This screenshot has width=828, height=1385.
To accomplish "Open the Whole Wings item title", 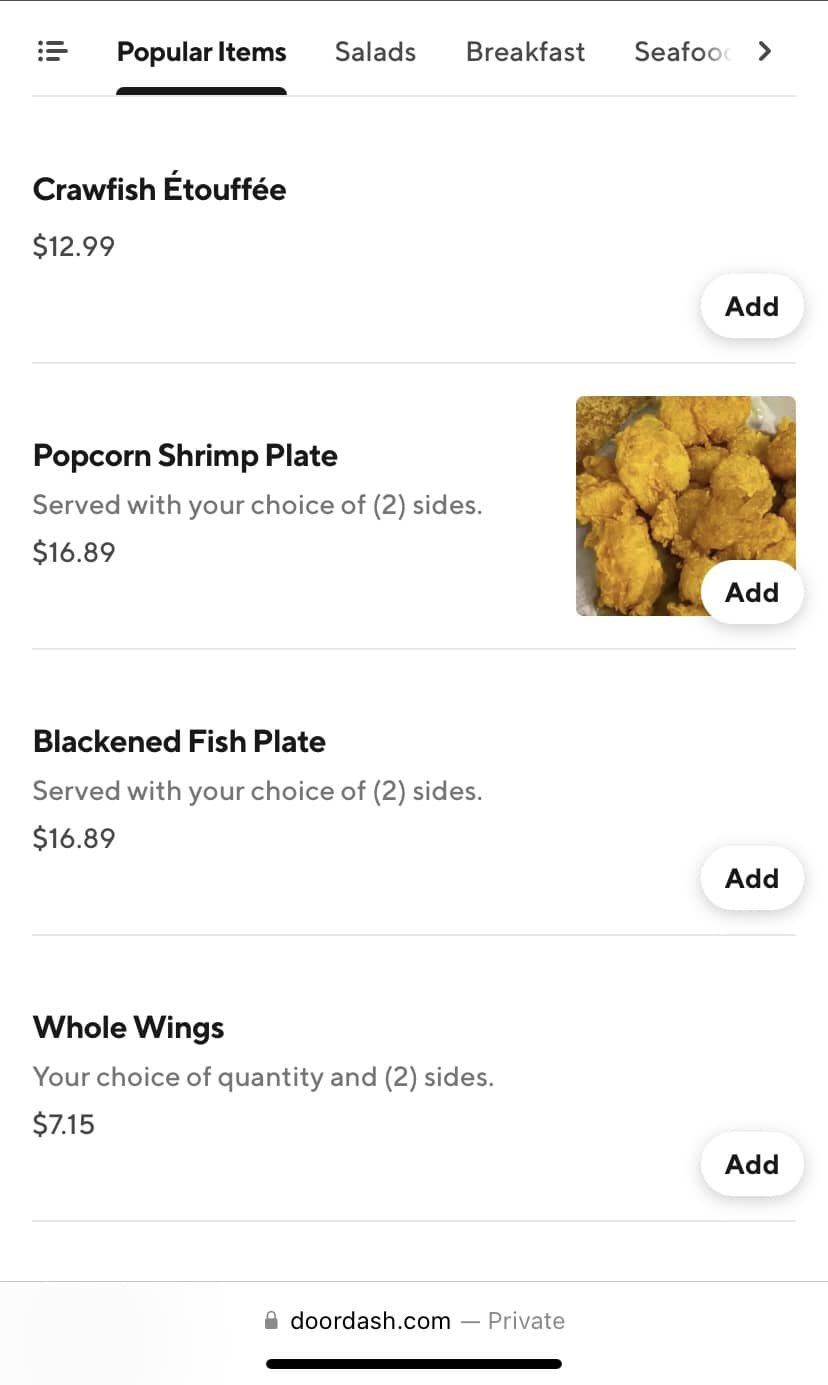I will (128, 1027).
